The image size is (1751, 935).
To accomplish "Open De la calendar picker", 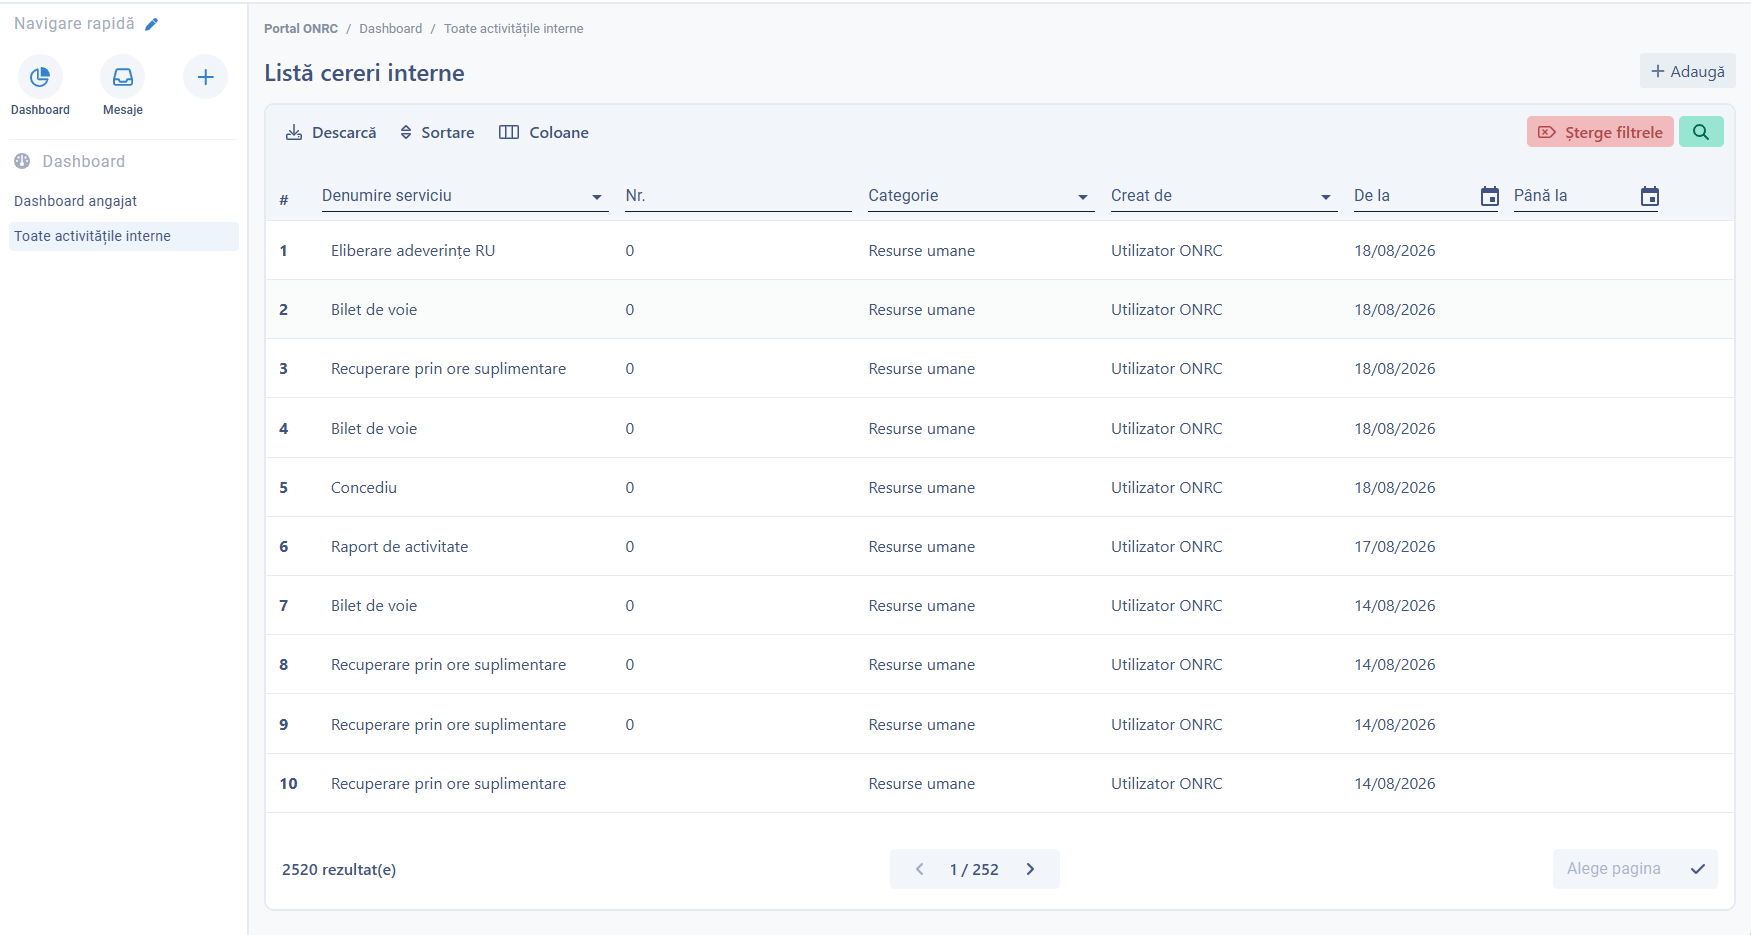I will [1490, 196].
